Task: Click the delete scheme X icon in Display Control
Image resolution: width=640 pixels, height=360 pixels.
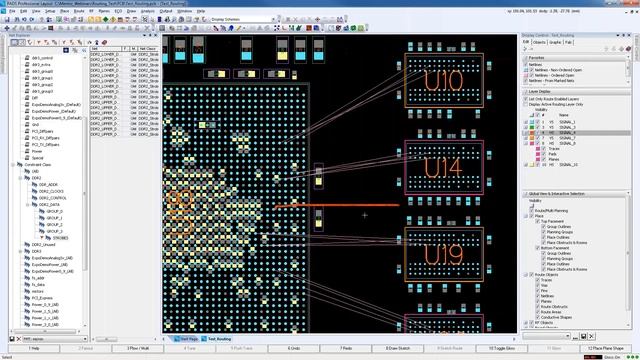Action: point(591,336)
